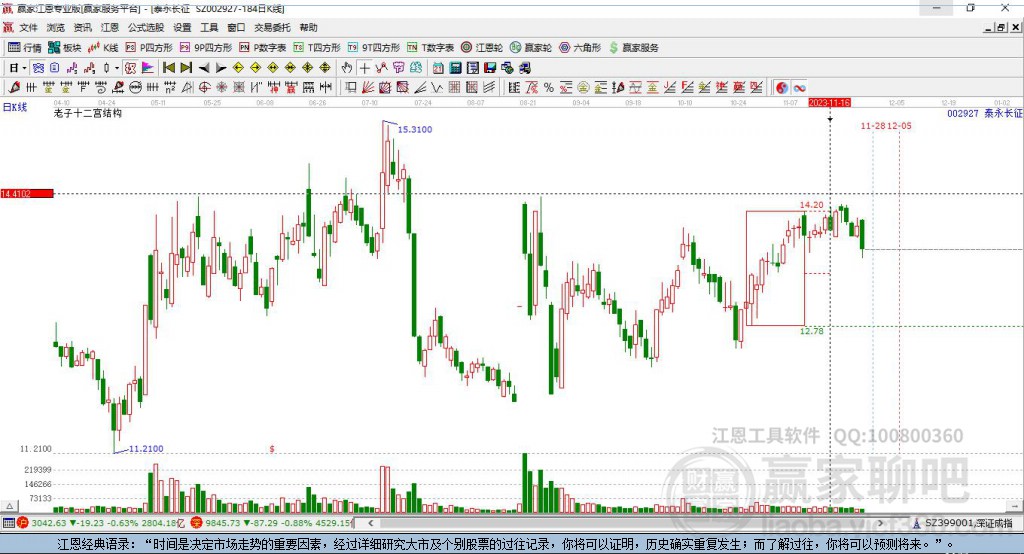1024x554 pixels.
Task: Click the SZ399001 深证成指 status entry
Action: tap(963, 523)
